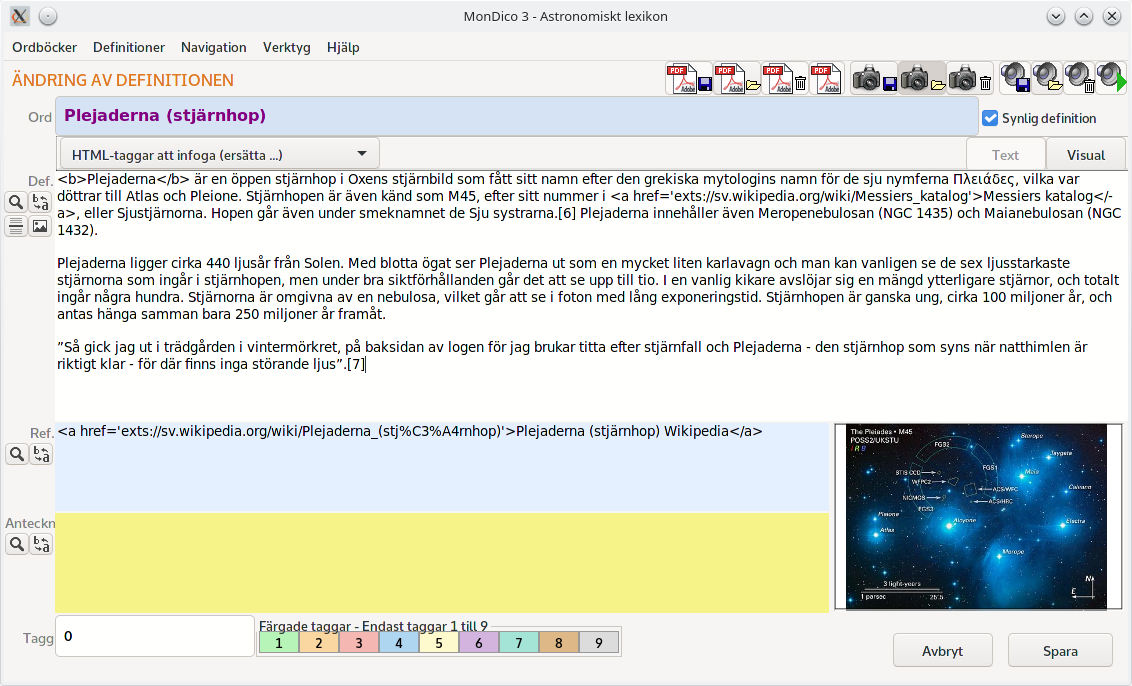This screenshot has height=686, width=1132.
Task: Click the Spara button
Action: [1060, 651]
